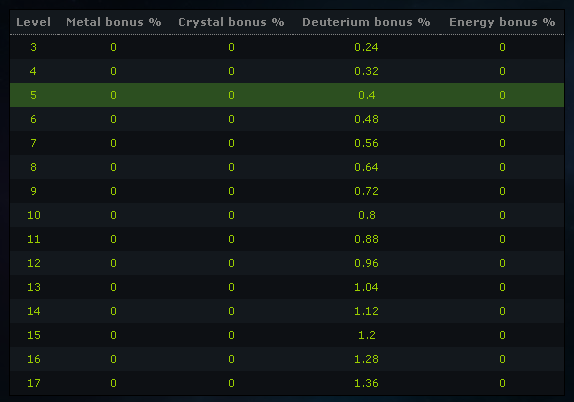Click Energy bonus value in Level 5 row
574x402 pixels.
click(x=502, y=95)
